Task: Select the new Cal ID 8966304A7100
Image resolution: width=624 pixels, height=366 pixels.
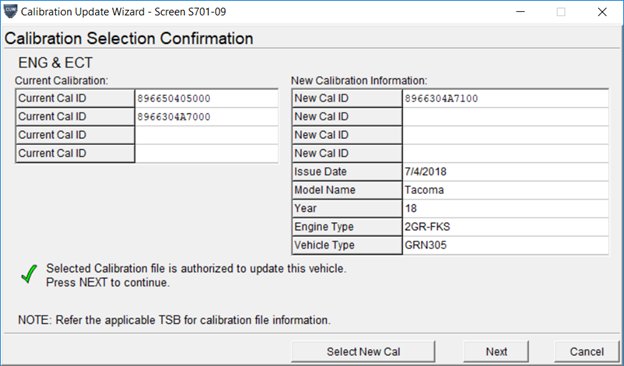Action: tap(505, 98)
